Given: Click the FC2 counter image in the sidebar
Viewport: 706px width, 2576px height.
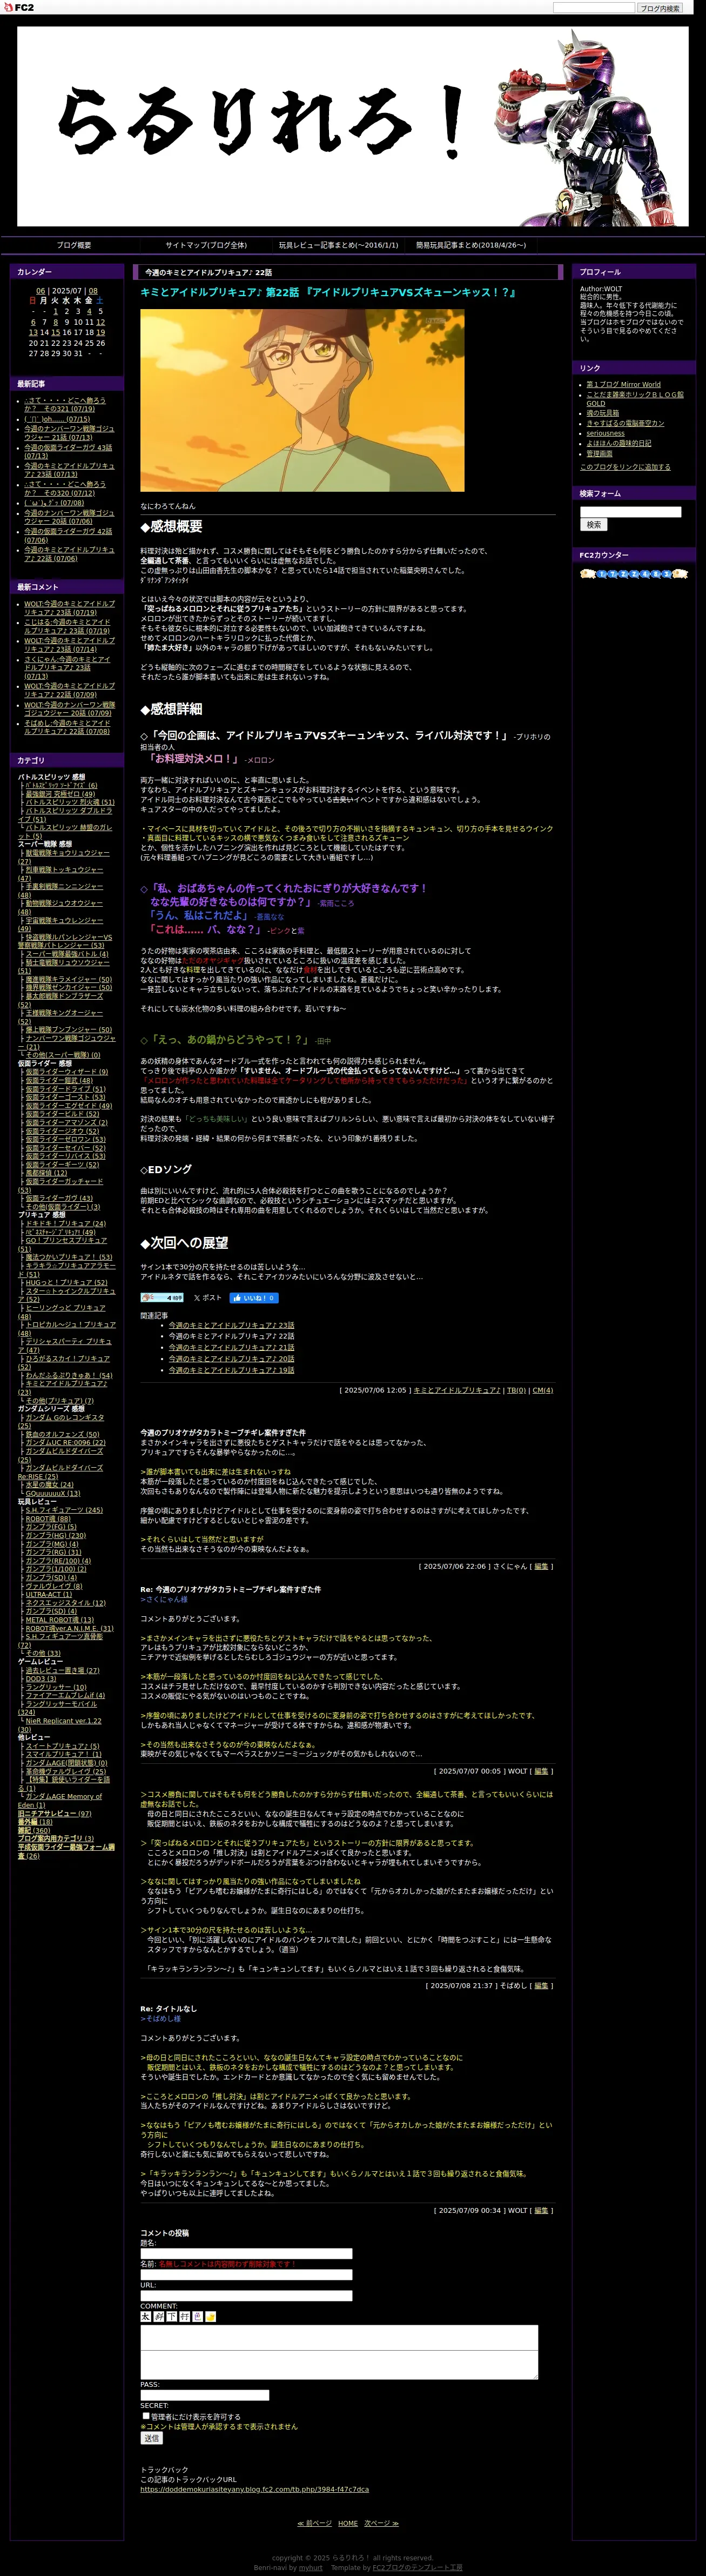Looking at the screenshot, I should click(x=634, y=574).
